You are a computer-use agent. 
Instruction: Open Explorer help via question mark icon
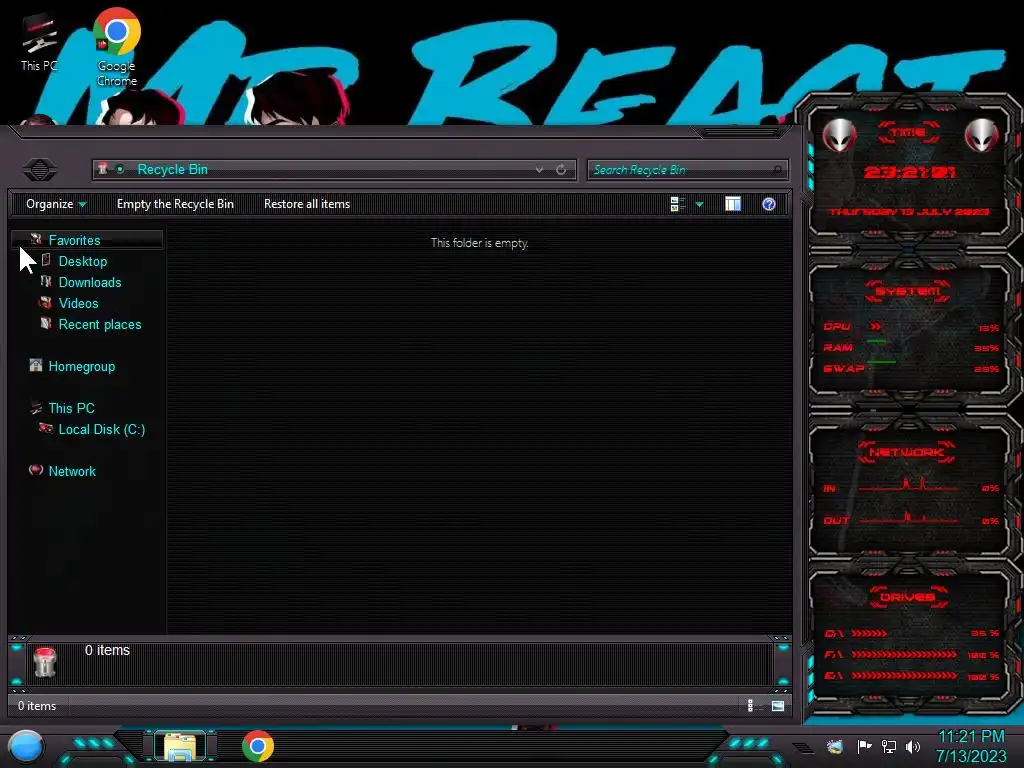tap(769, 204)
